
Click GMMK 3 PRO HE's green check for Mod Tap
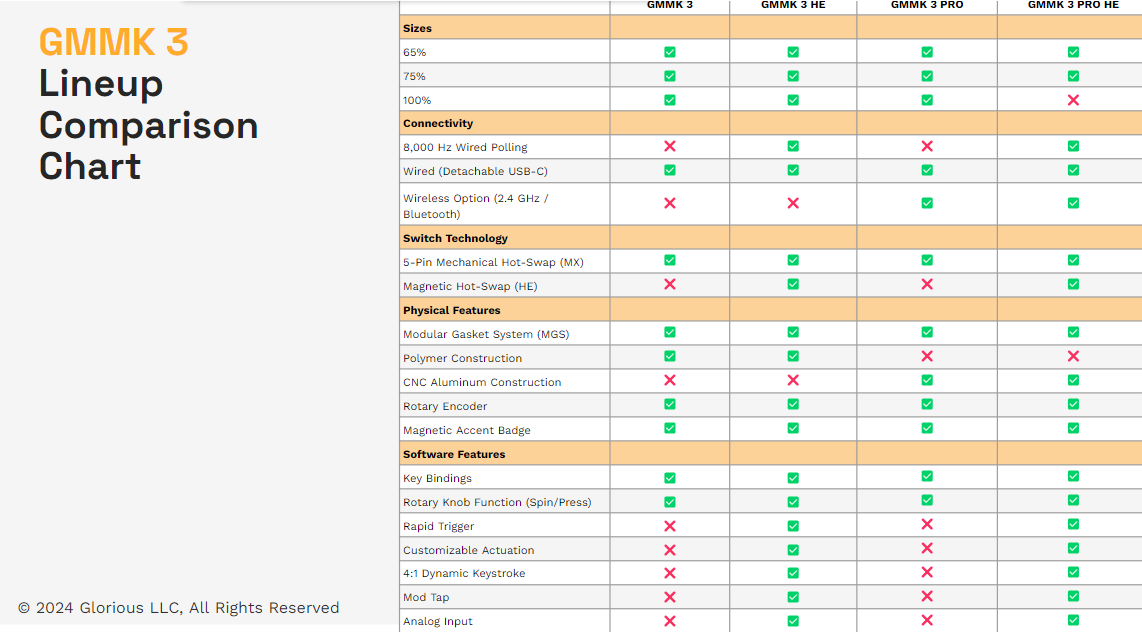[x=1073, y=596]
